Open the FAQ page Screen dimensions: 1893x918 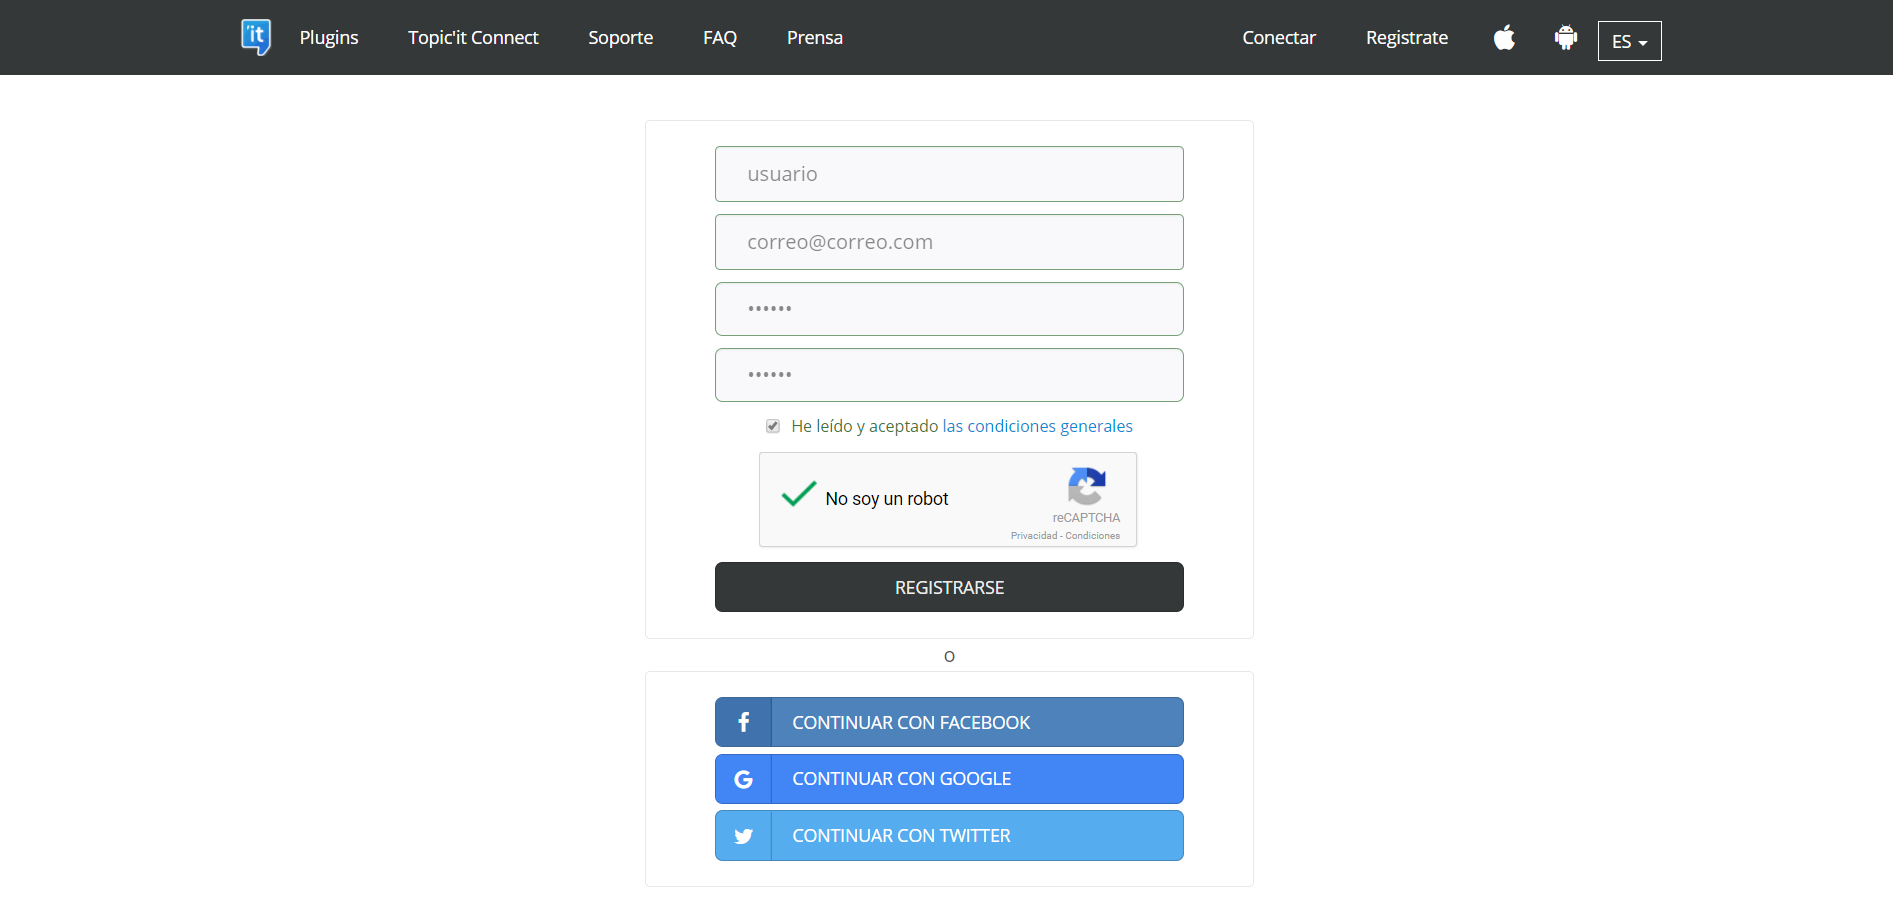[x=720, y=37]
